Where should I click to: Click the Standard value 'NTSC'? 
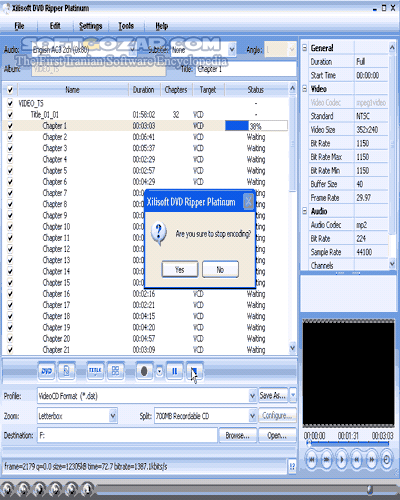[x=363, y=116]
